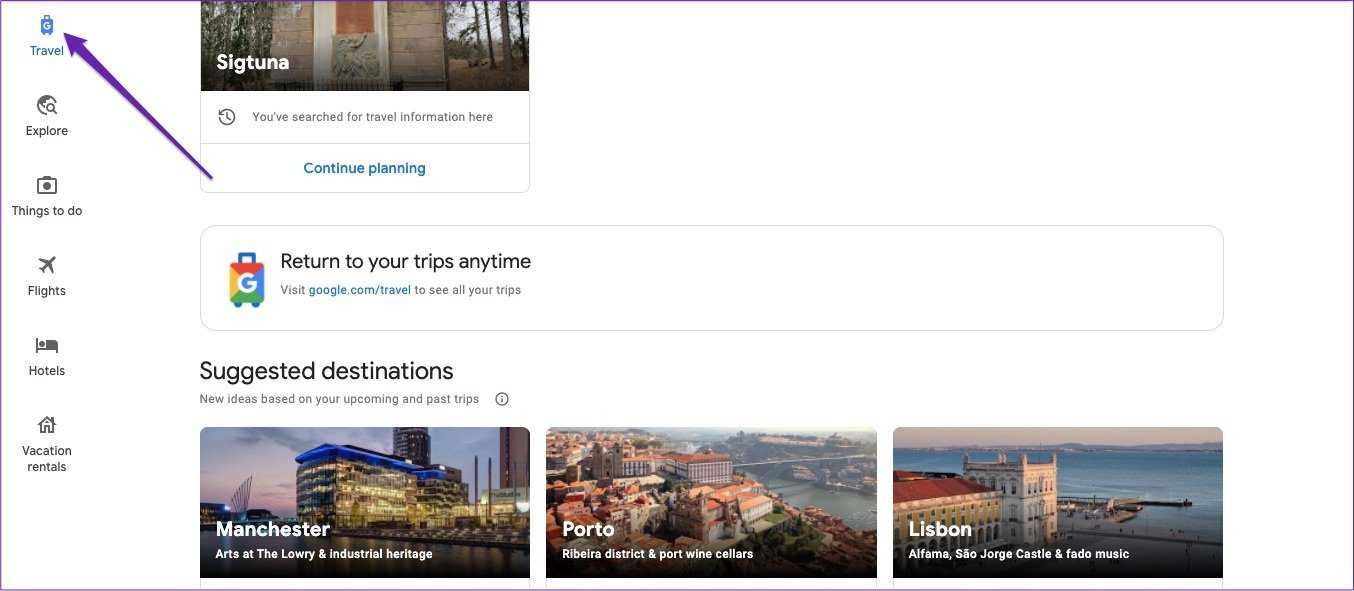Open the Flights airplane icon
Viewport: 1354px width, 591px height.
point(47,265)
